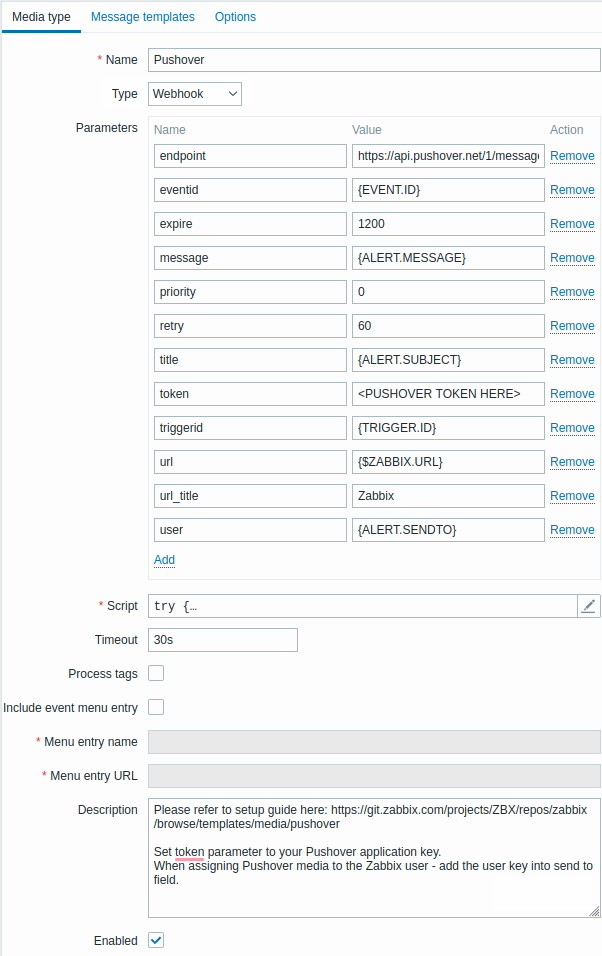Open the script editor pencil icon
The height and width of the screenshot is (956, 602).
click(589, 606)
